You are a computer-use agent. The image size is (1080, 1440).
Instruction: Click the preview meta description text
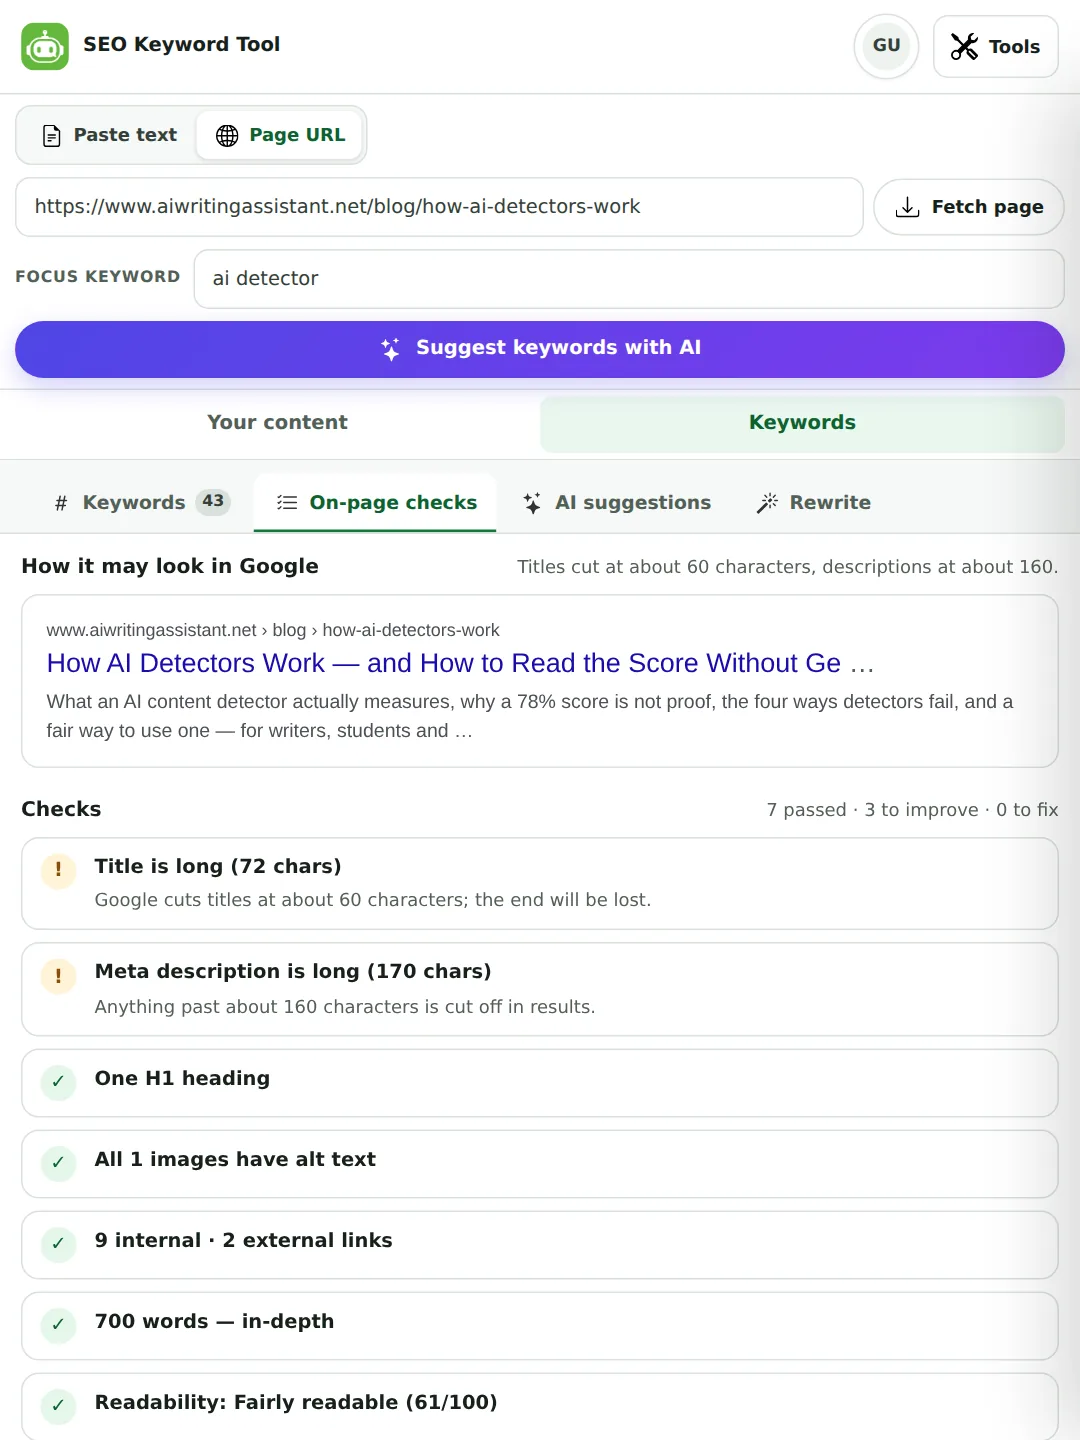coord(530,716)
